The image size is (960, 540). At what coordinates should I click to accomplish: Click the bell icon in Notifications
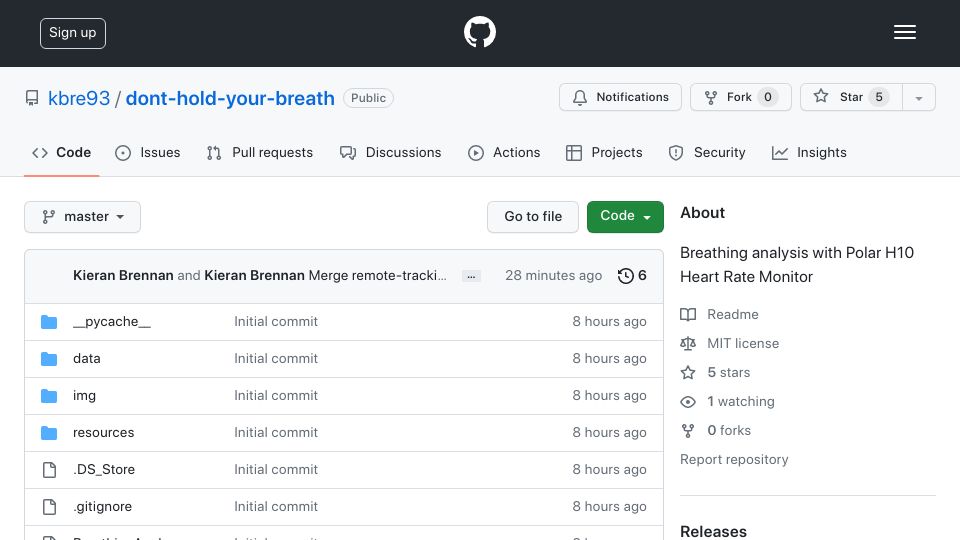click(580, 97)
